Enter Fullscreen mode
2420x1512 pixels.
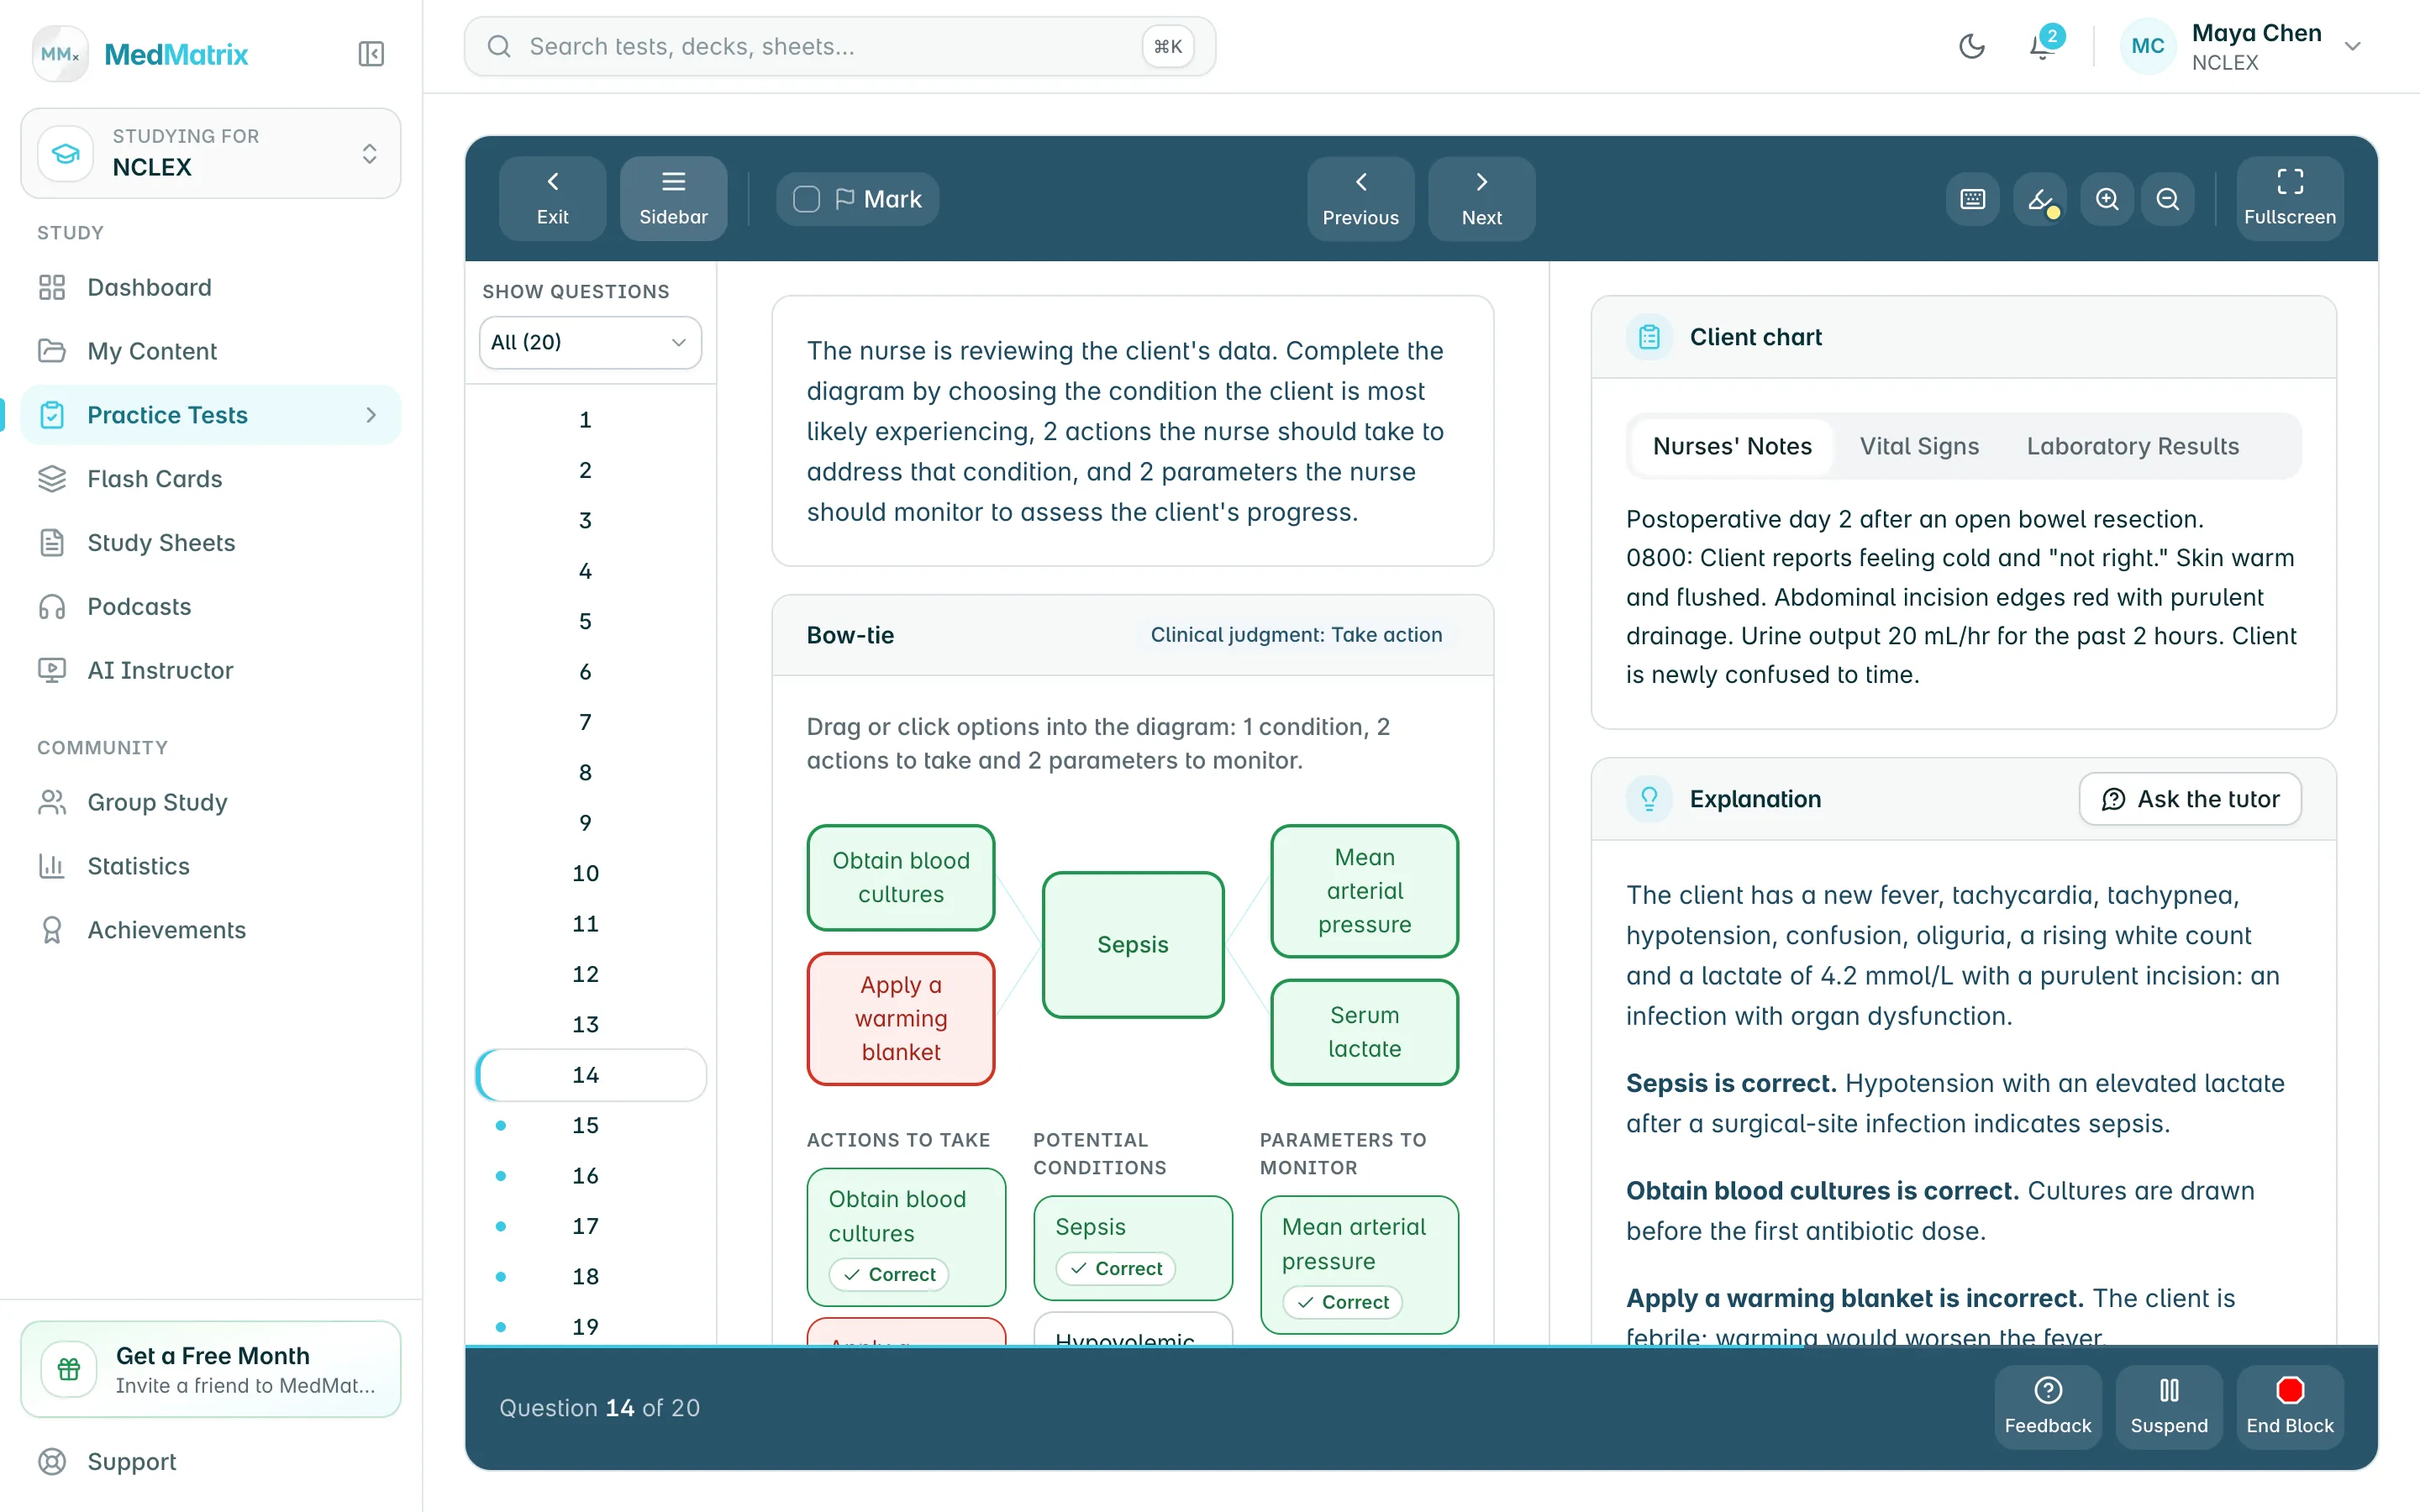click(2289, 198)
